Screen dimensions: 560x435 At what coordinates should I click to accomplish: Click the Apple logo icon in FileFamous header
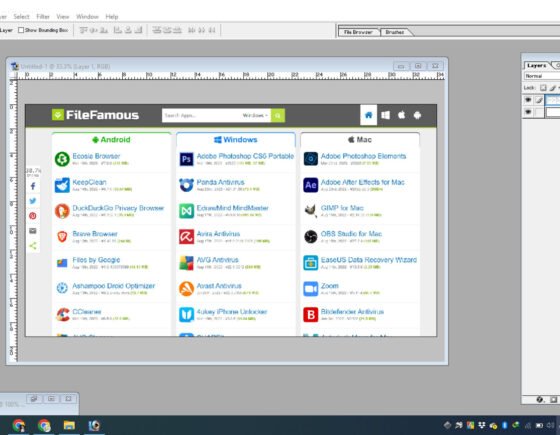pos(401,115)
